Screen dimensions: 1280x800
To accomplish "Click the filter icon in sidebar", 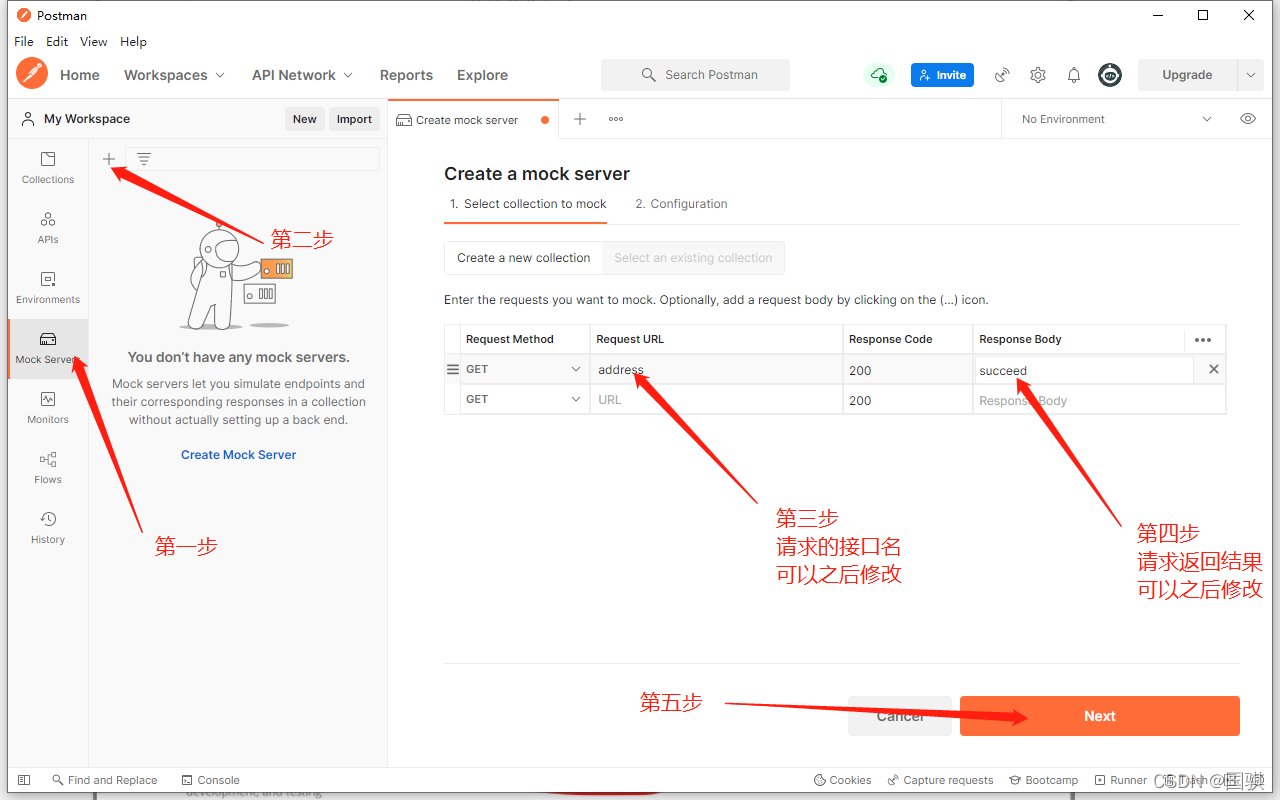I will 144,159.
